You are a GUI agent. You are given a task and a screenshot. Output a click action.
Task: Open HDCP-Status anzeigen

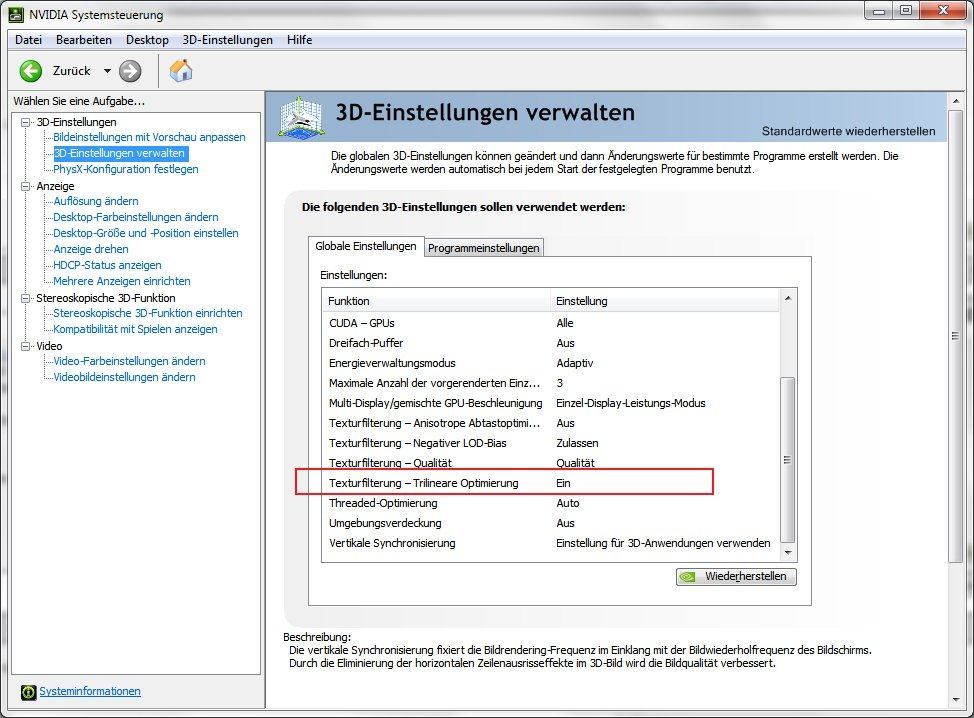coord(107,265)
